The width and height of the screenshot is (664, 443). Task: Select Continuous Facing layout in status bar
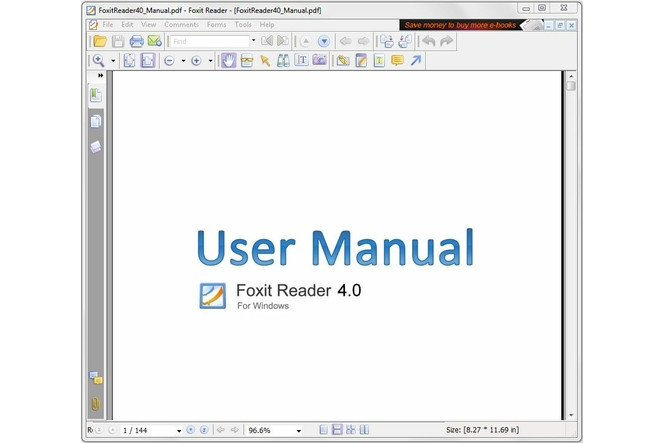coord(351,430)
